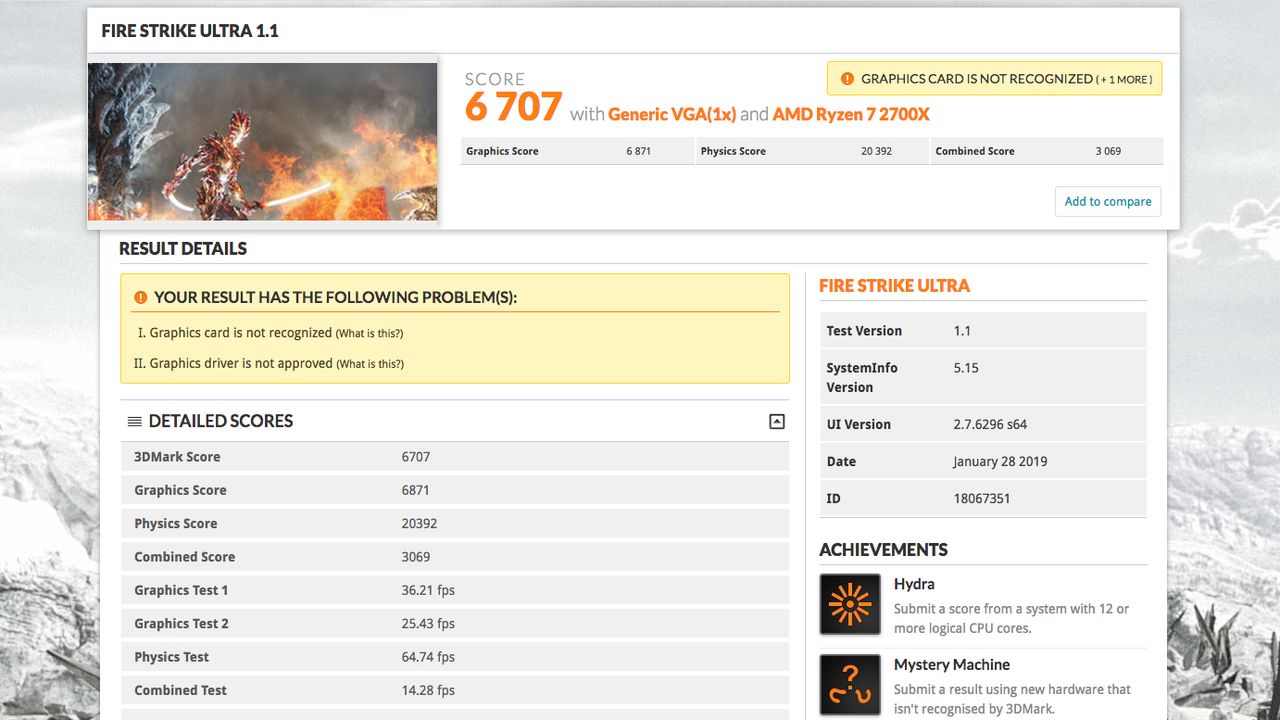
Task: Click the Hydra achievement title
Action: [x=914, y=584]
